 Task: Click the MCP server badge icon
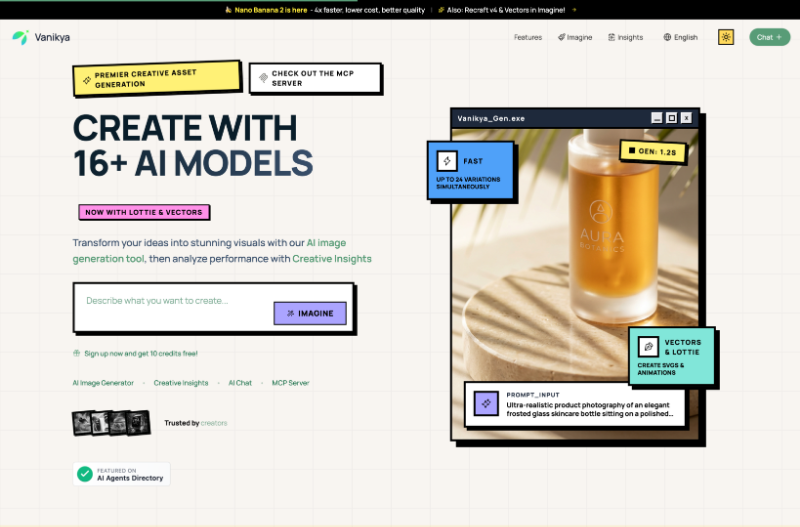[263, 78]
